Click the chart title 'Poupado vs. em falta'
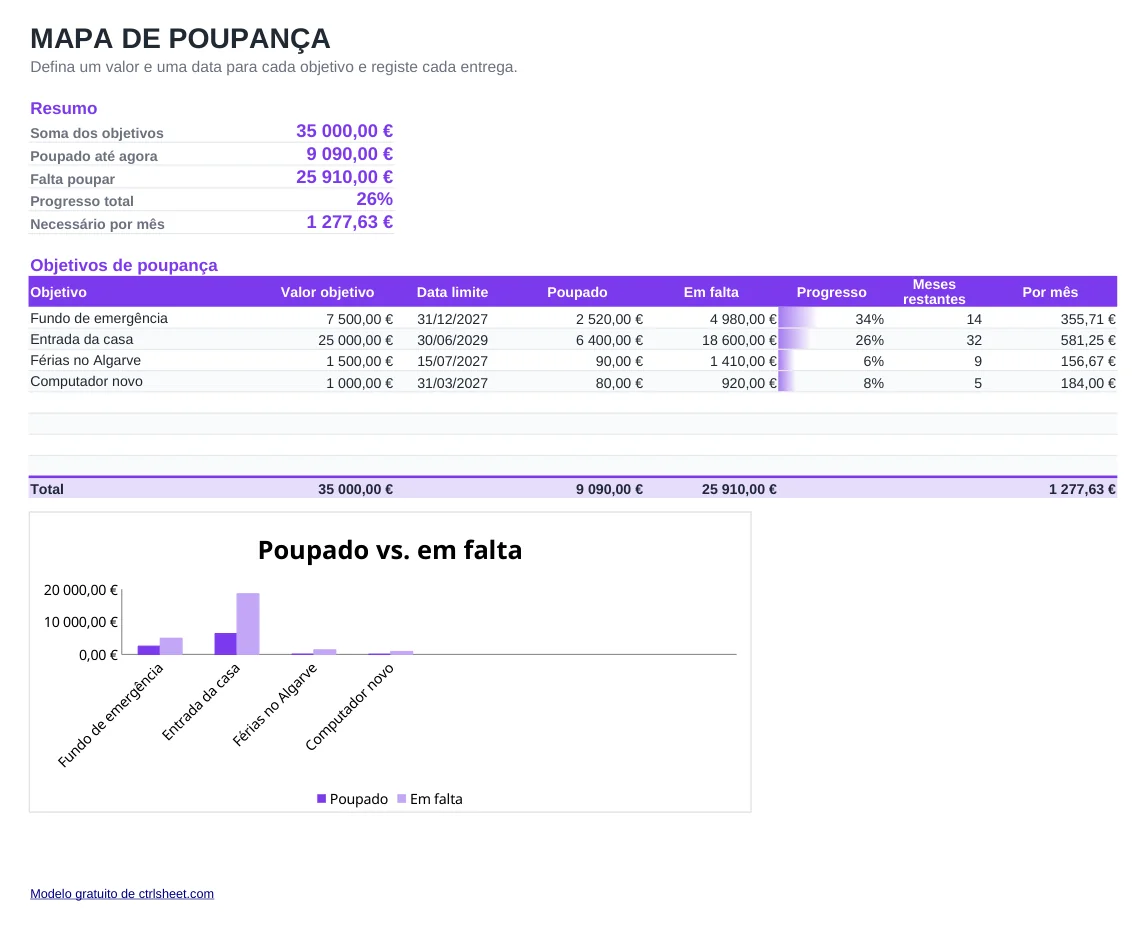This screenshot has height=929, width=1146. click(x=390, y=550)
